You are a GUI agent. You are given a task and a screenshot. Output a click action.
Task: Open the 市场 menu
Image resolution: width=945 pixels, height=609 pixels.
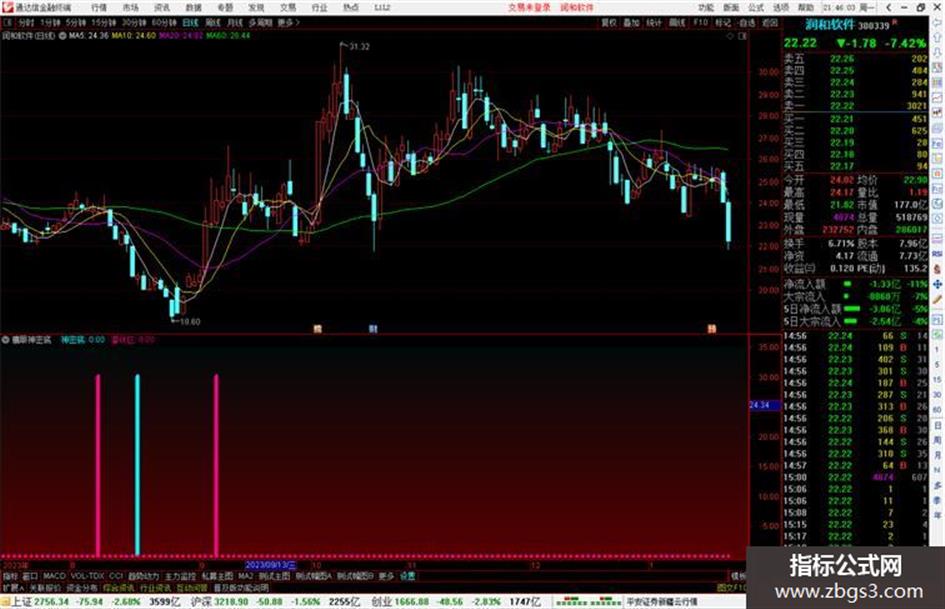click(130, 7)
